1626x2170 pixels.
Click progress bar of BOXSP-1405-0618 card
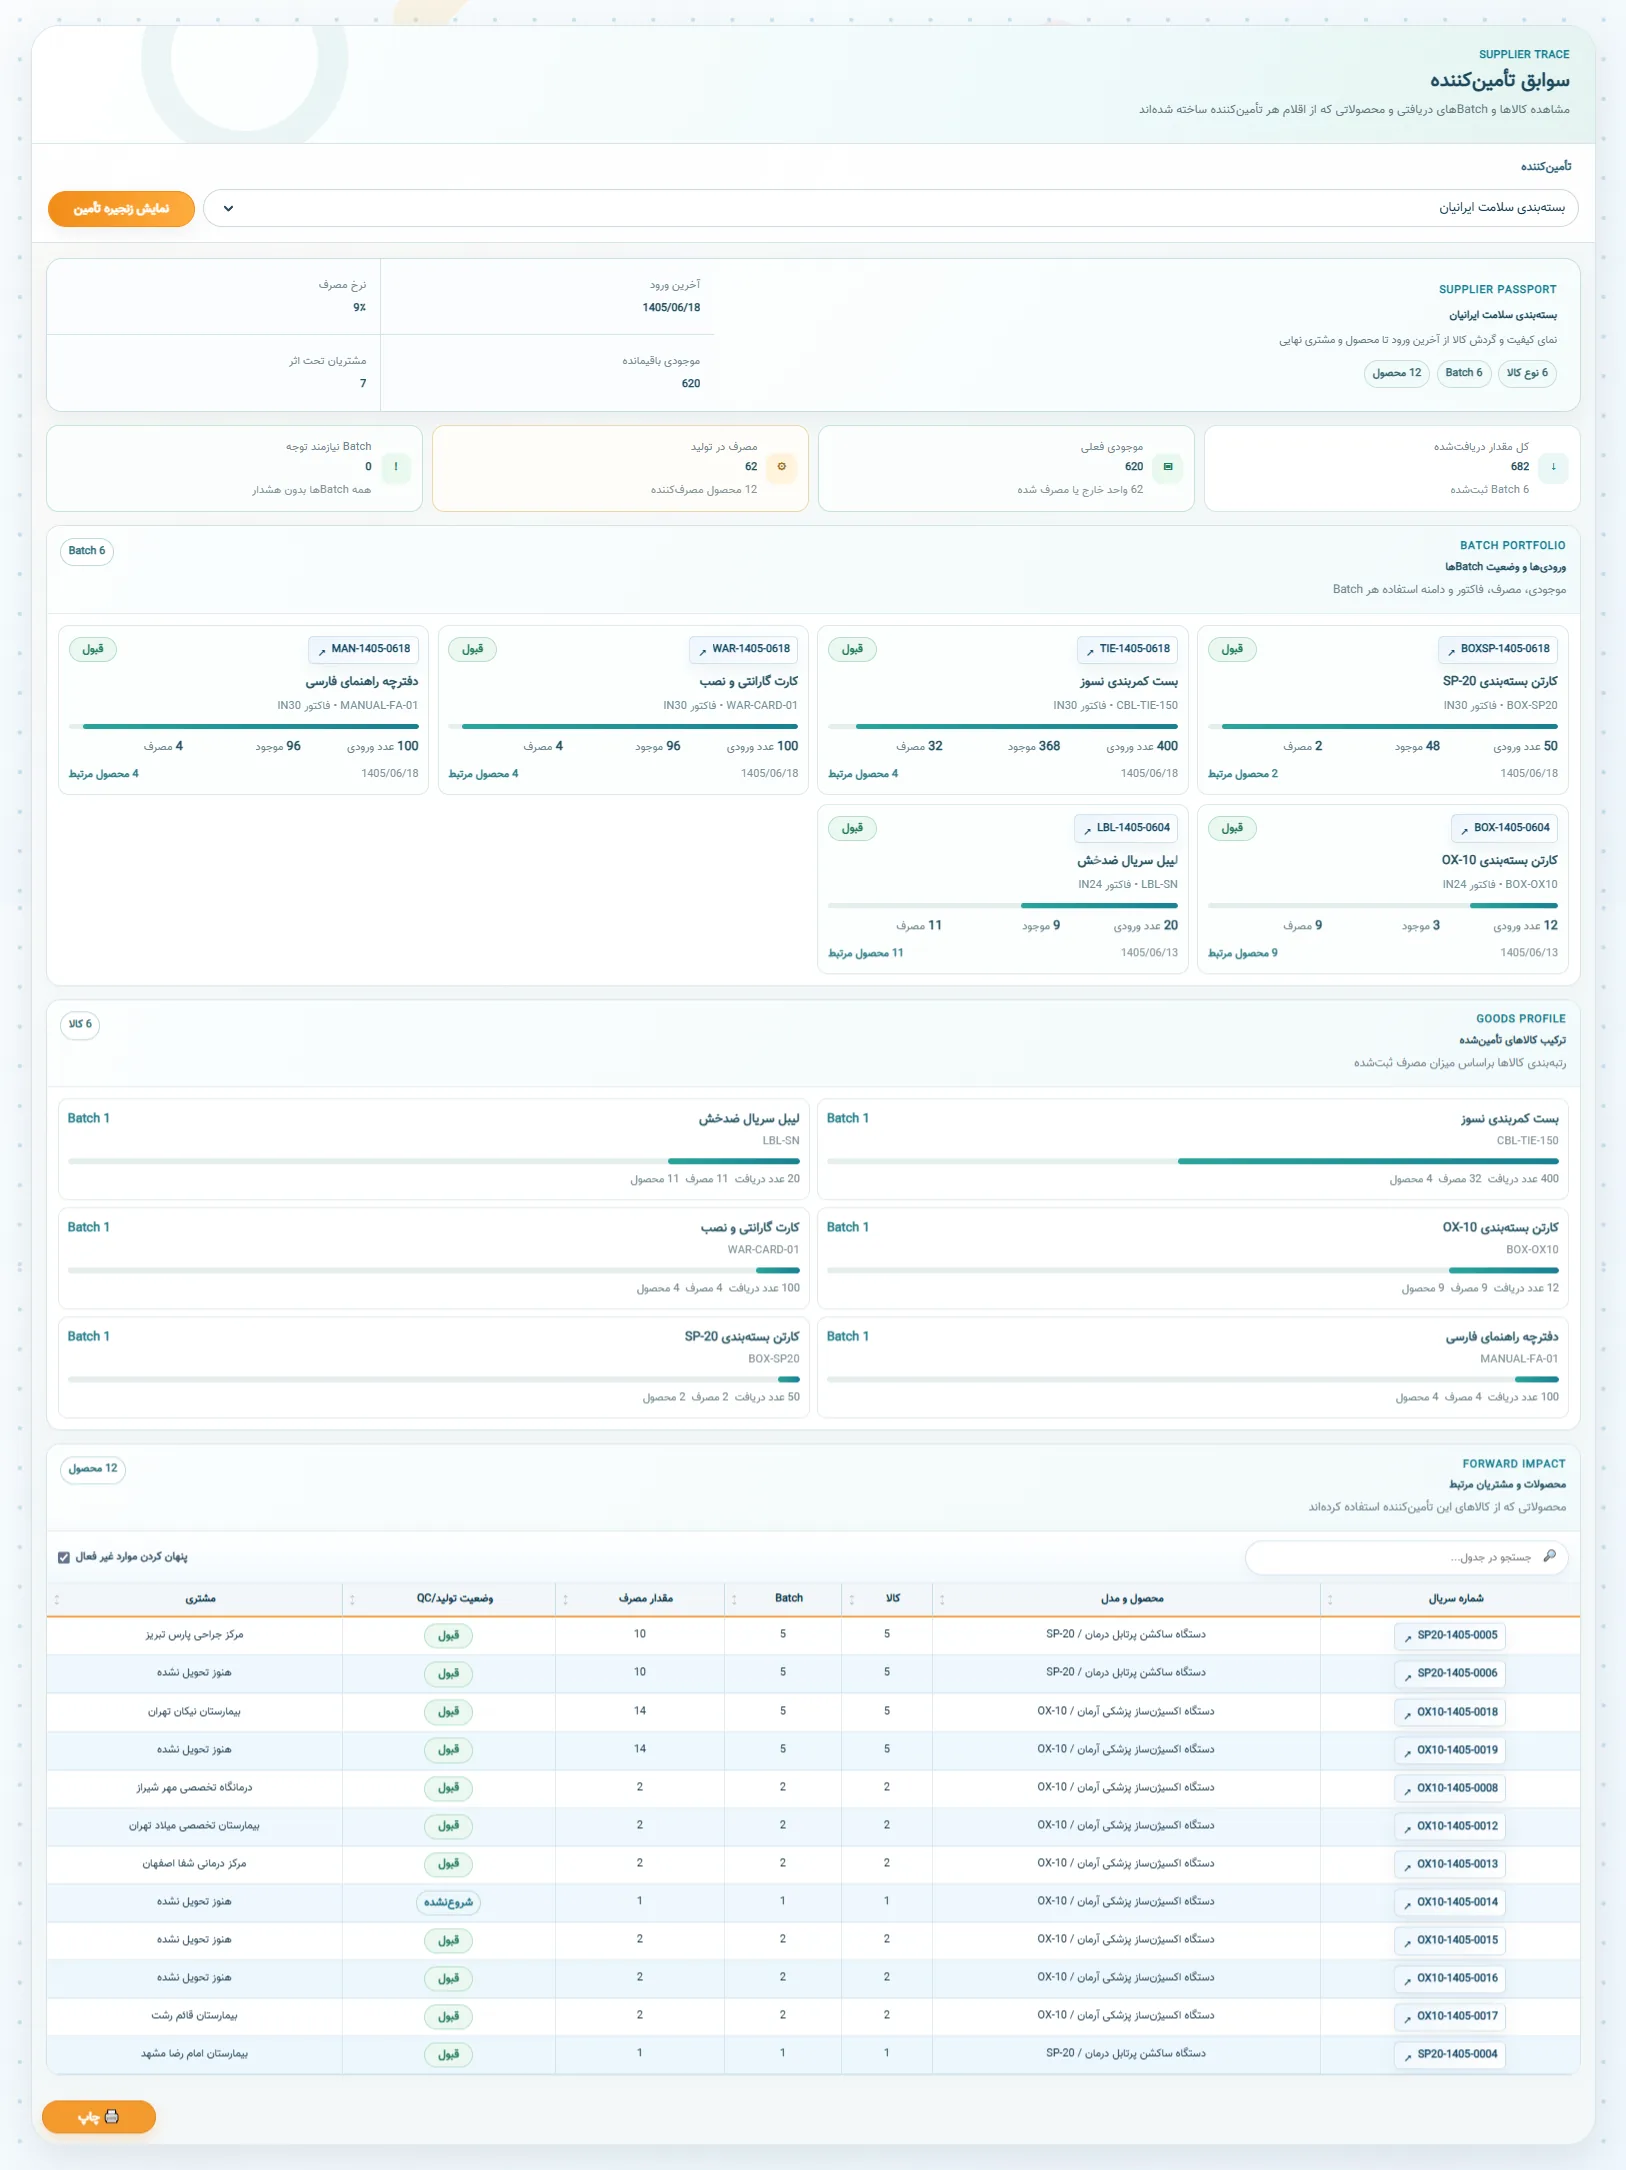coord(1383,727)
